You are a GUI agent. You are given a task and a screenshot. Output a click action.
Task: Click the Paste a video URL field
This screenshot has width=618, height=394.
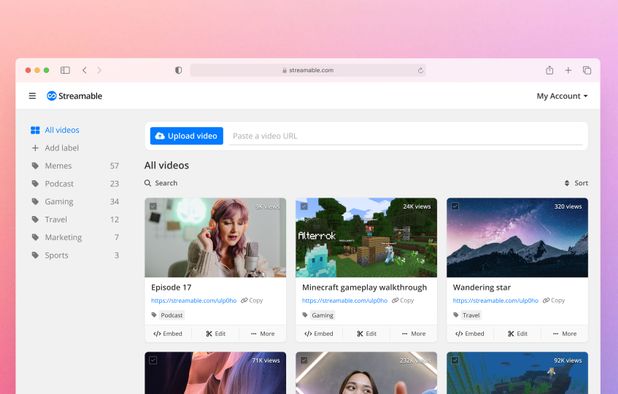406,136
